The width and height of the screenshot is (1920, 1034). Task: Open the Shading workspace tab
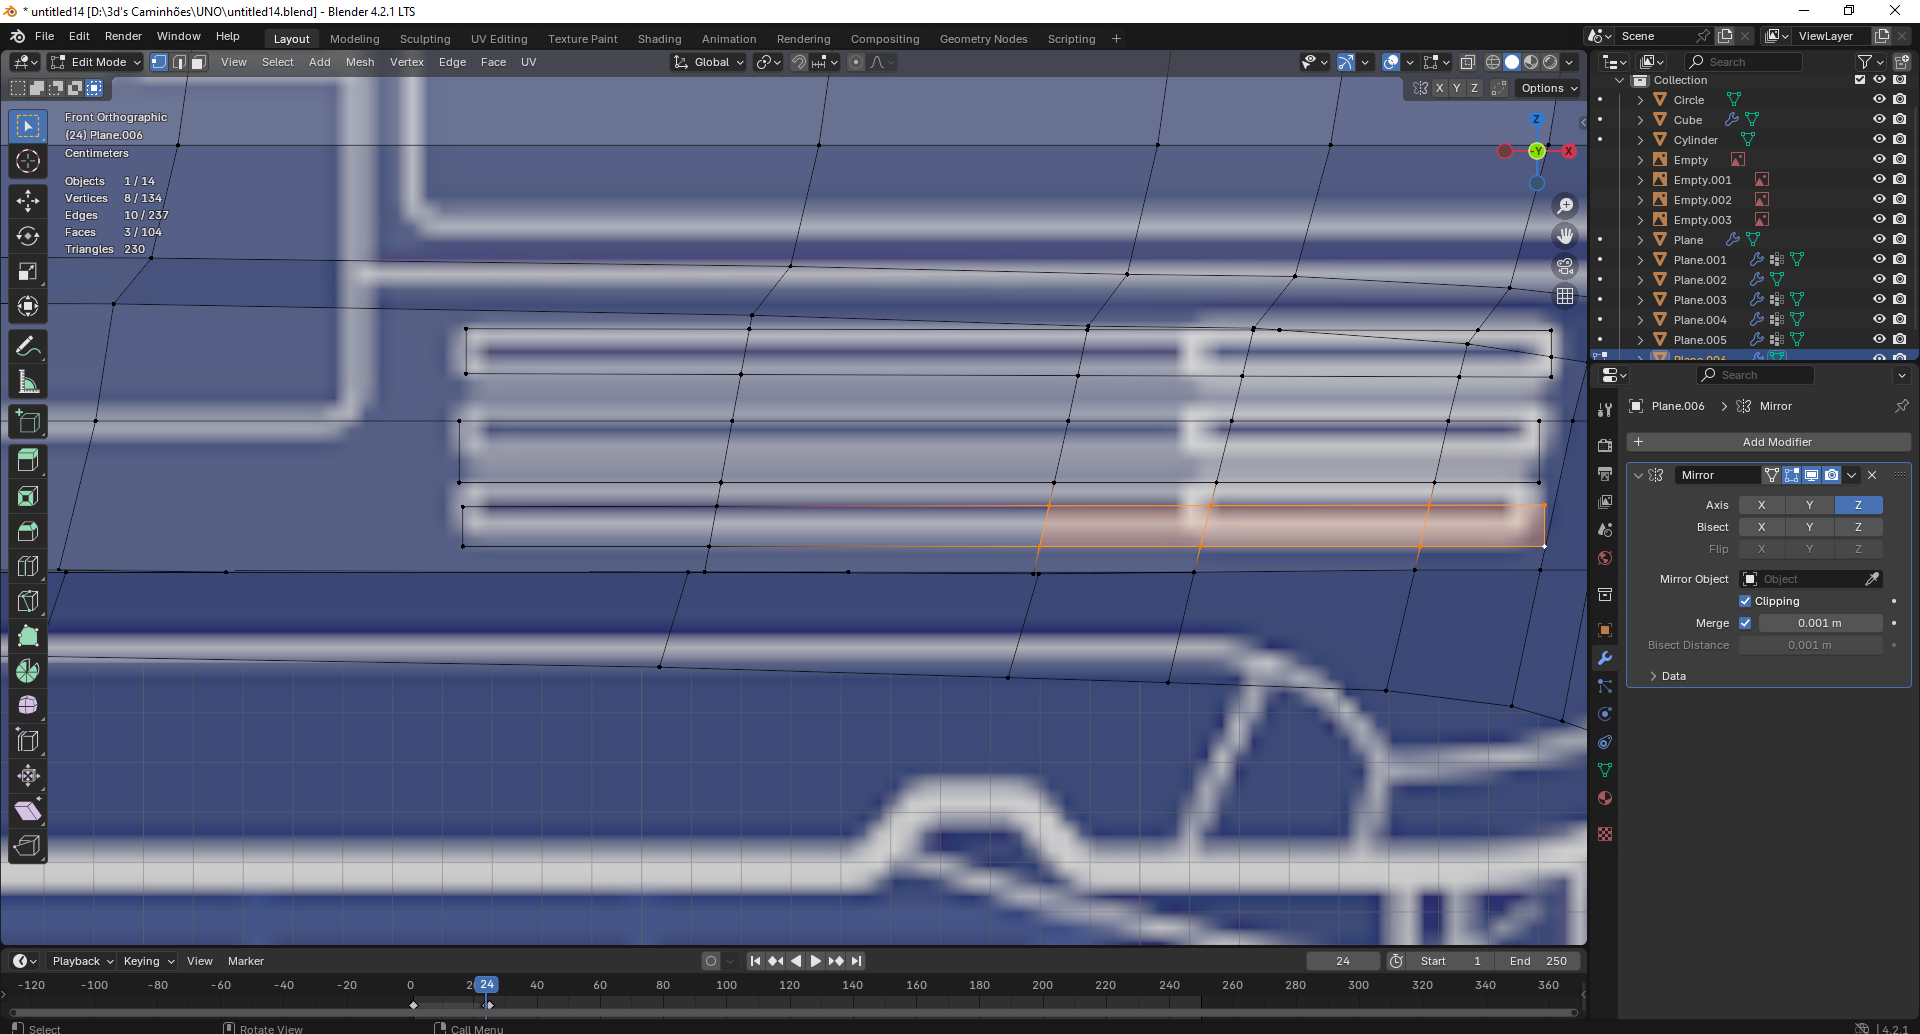click(660, 39)
